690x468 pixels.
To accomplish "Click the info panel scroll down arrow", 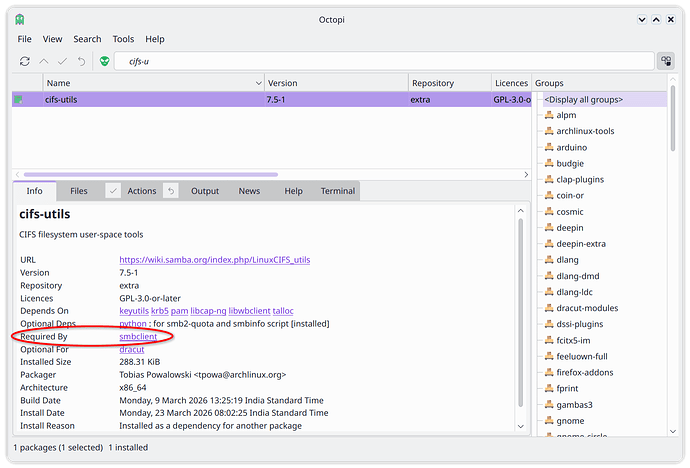I will [521, 426].
